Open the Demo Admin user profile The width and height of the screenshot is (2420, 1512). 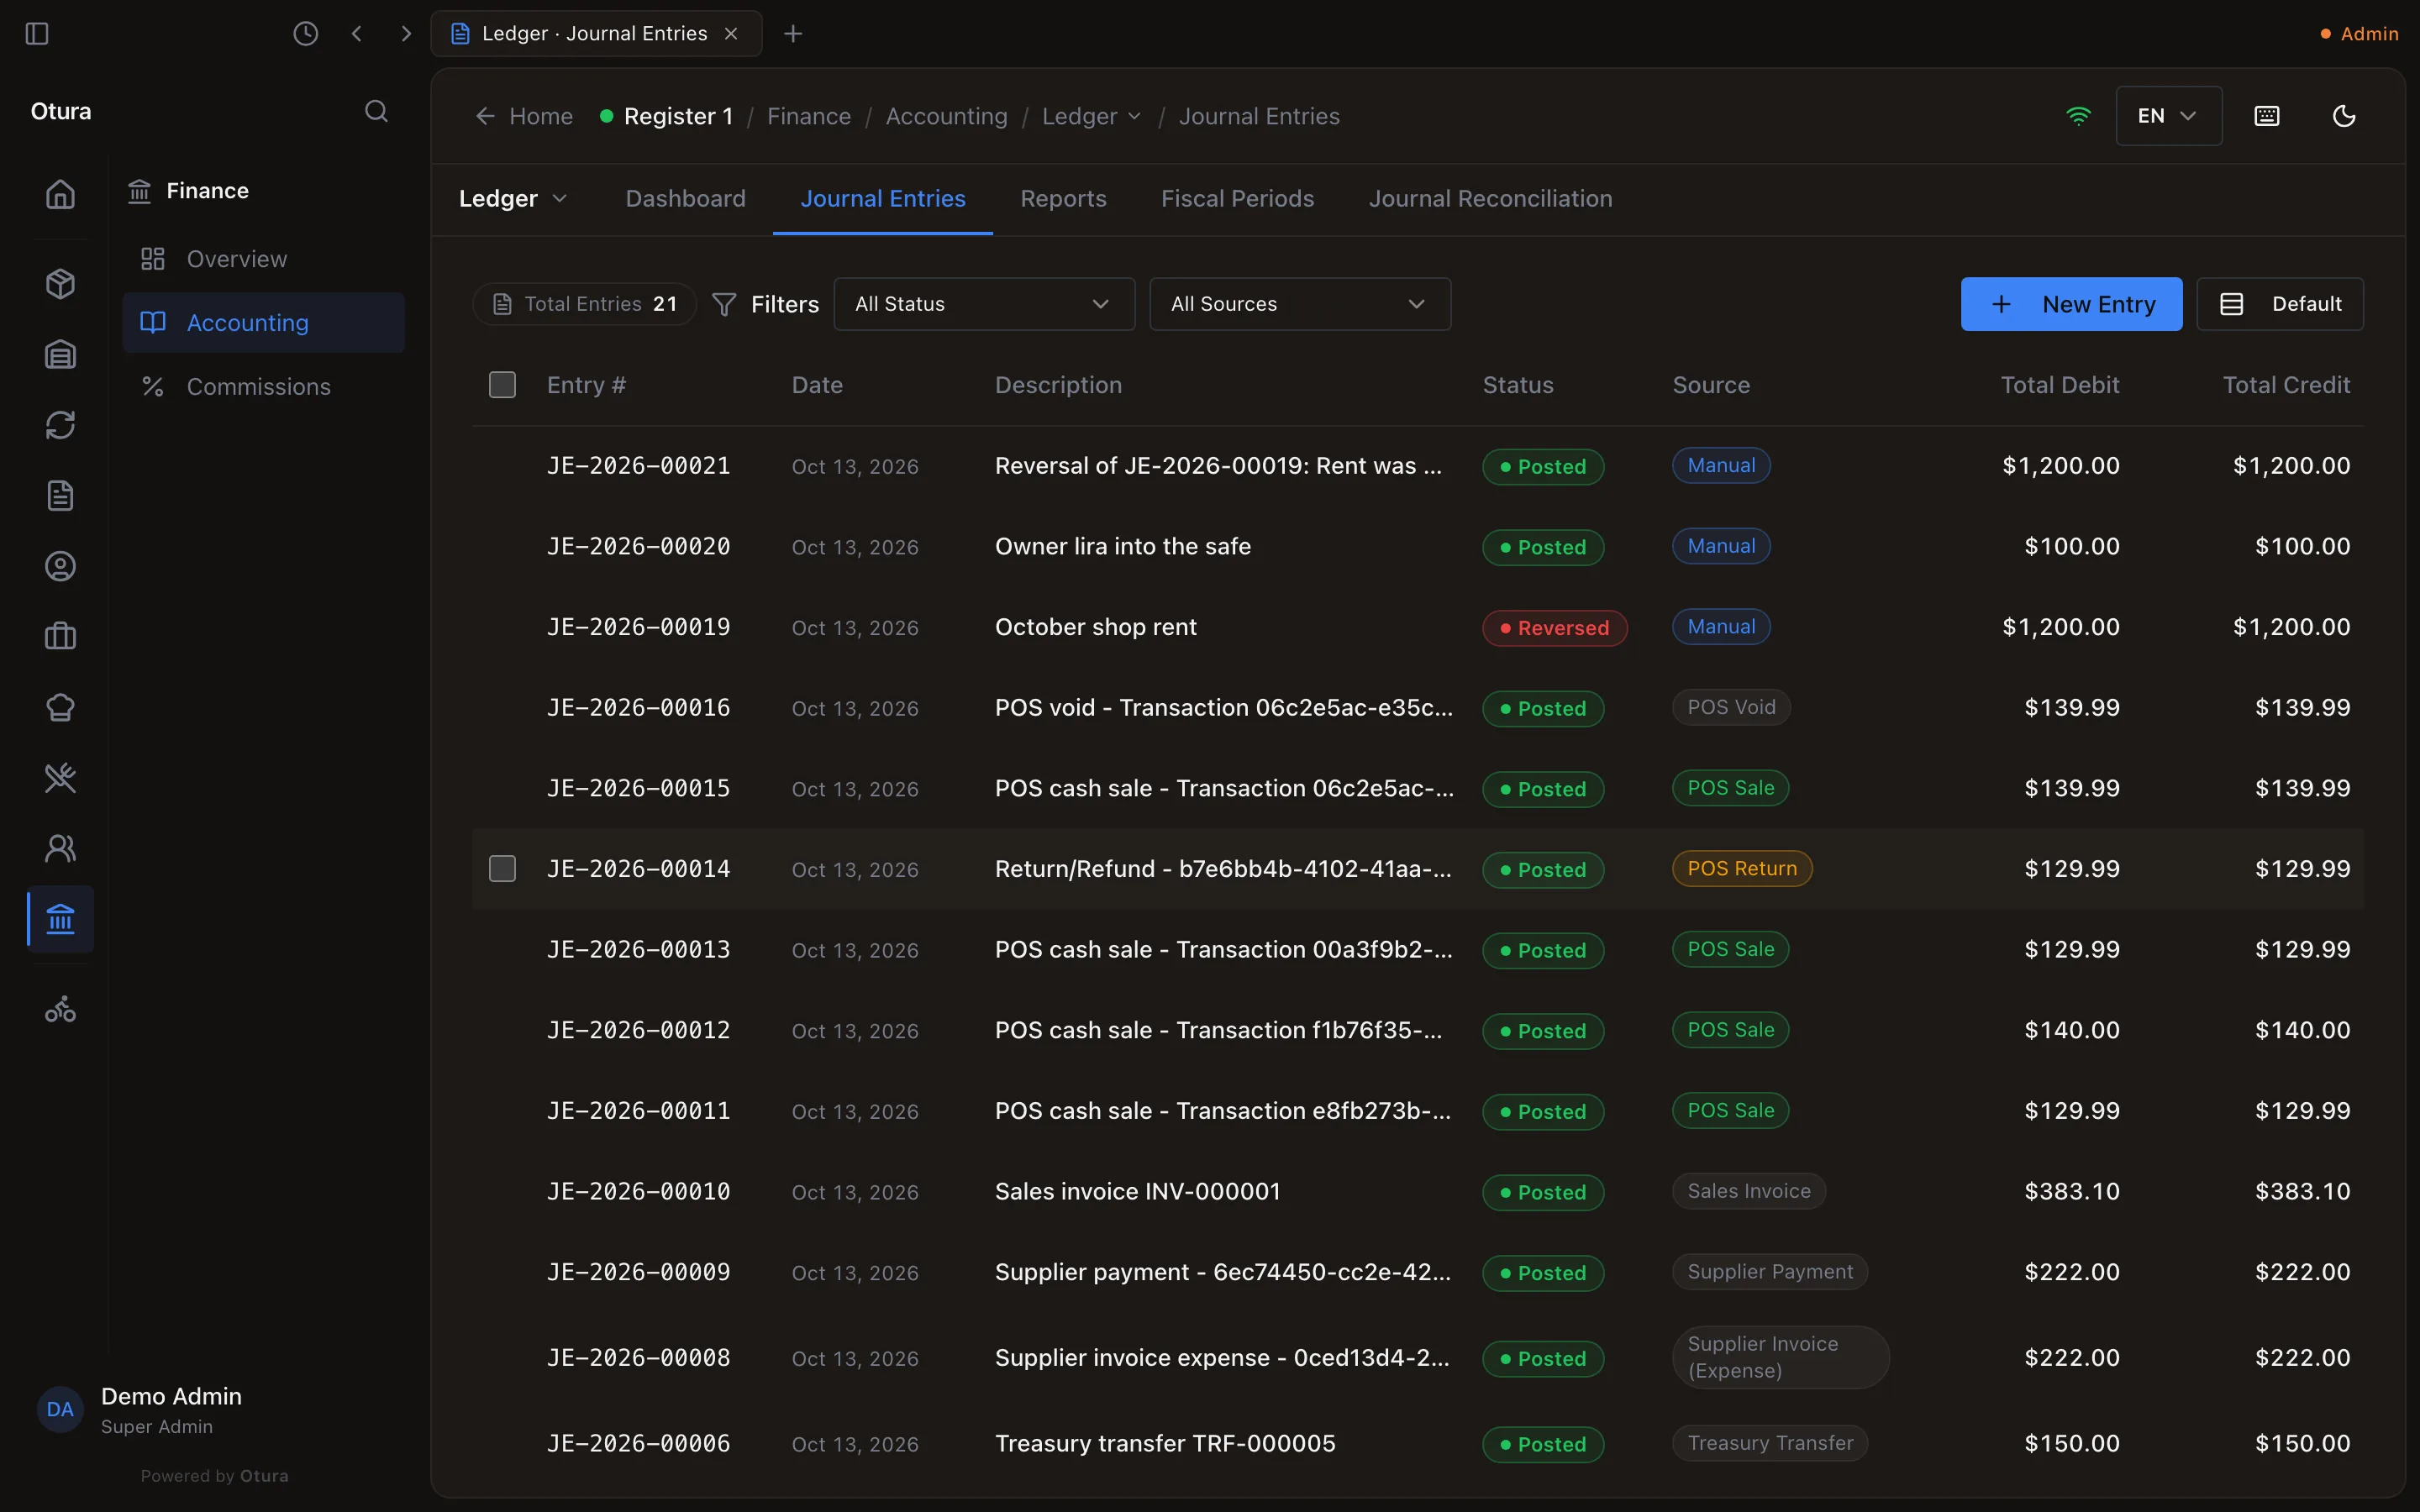click(x=142, y=1410)
